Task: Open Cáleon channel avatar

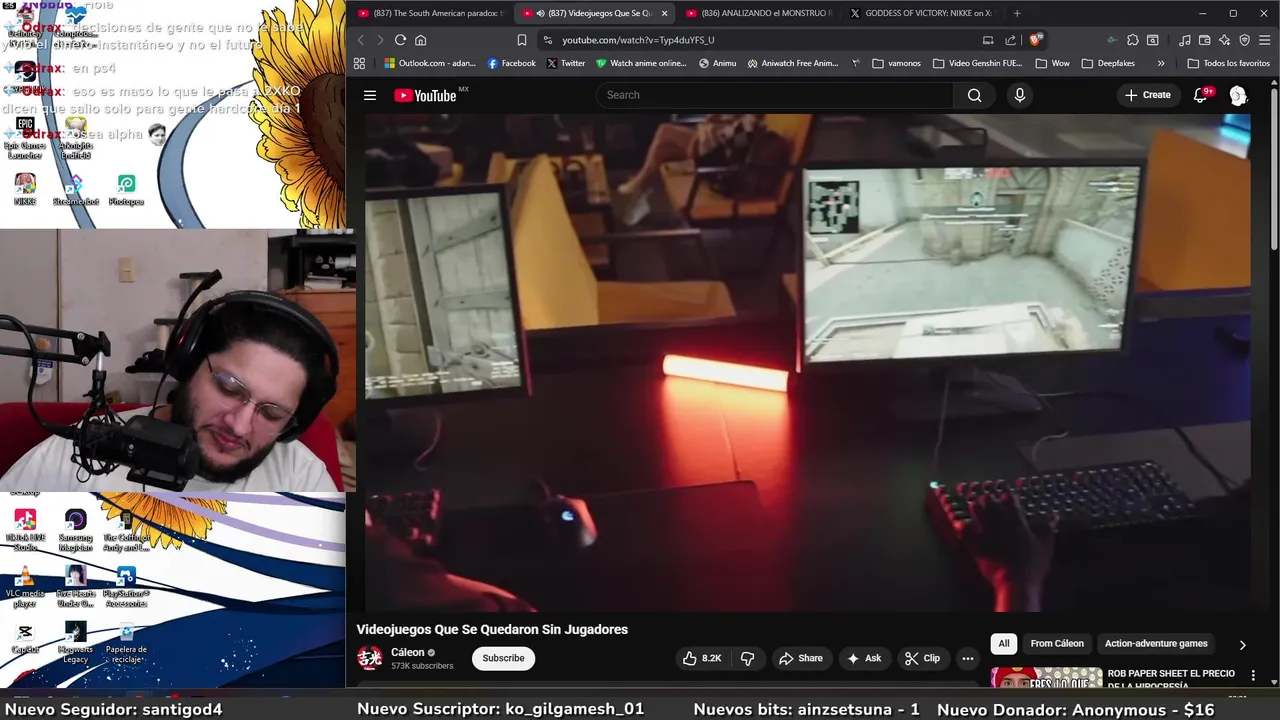Action: click(370, 657)
